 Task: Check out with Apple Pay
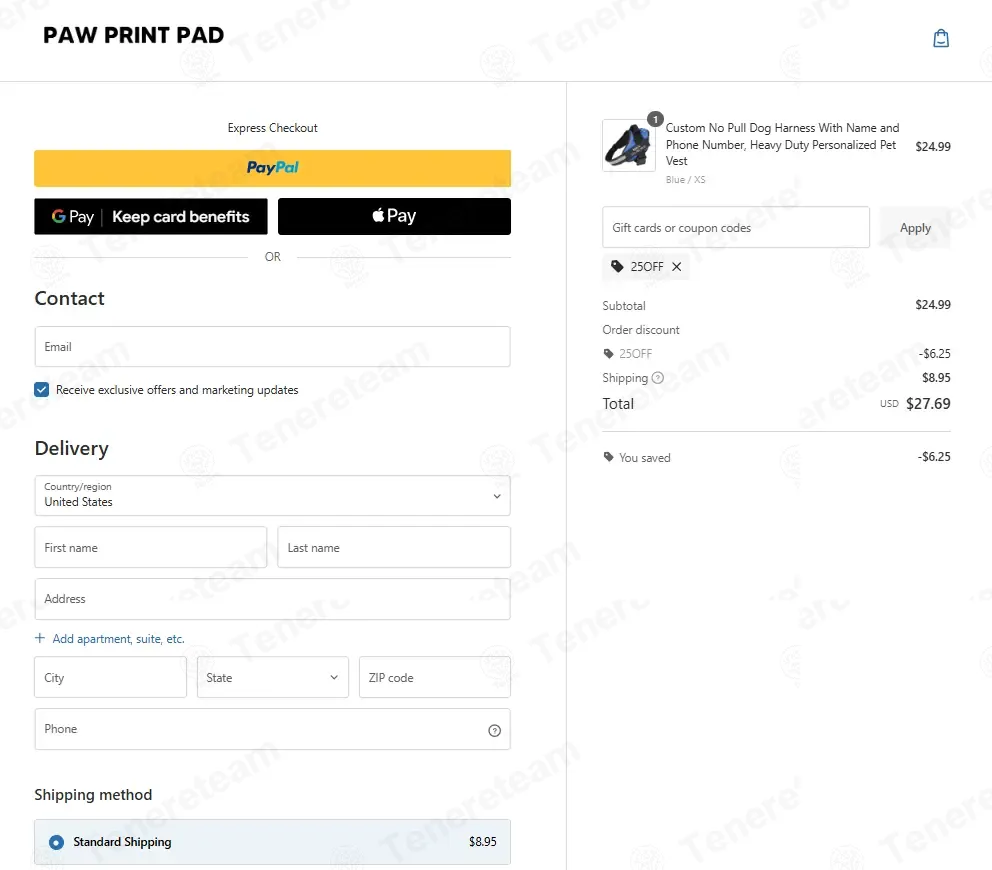(x=394, y=216)
